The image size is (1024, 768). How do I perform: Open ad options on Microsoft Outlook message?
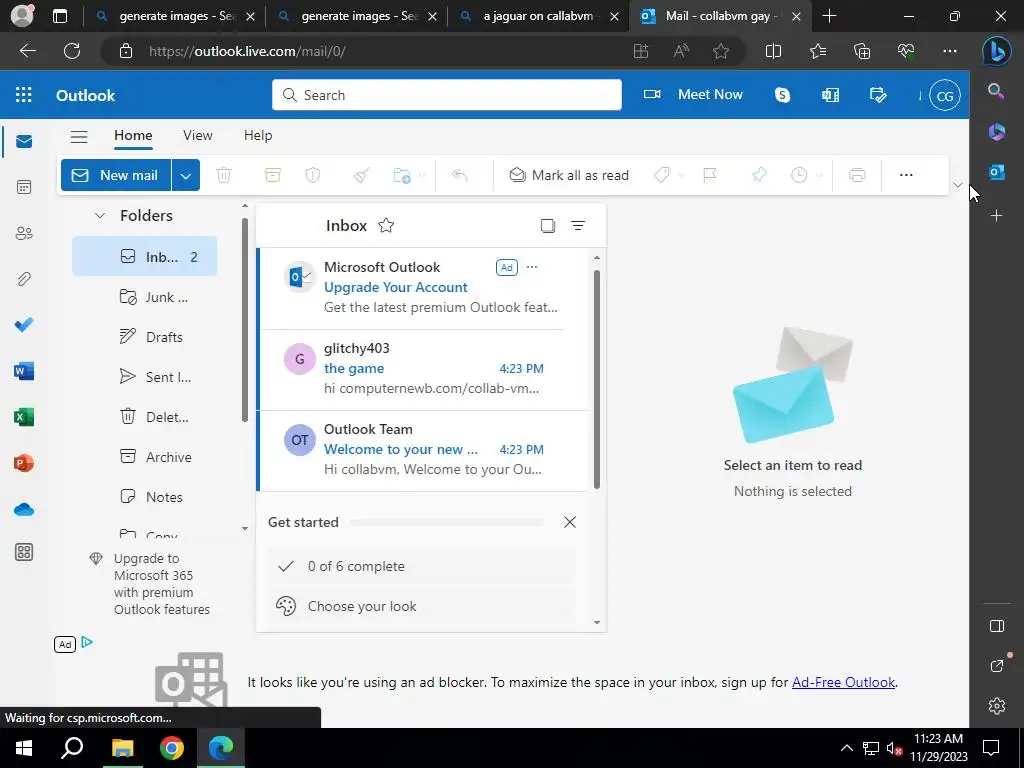click(x=532, y=267)
